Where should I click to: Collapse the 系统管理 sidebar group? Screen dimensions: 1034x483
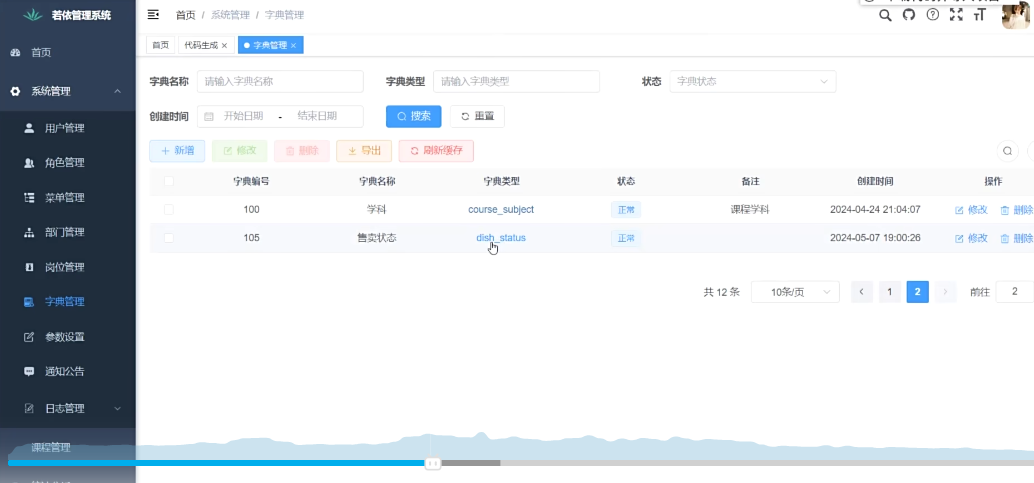(117, 91)
